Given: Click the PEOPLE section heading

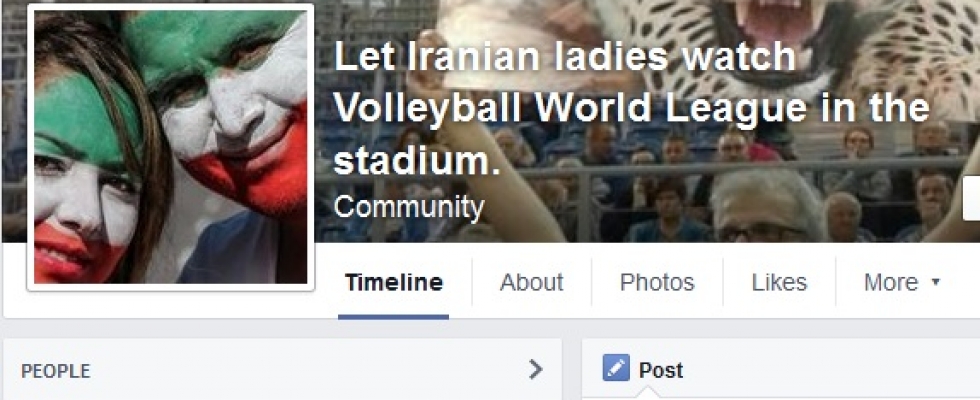Looking at the screenshot, I should pos(56,371).
